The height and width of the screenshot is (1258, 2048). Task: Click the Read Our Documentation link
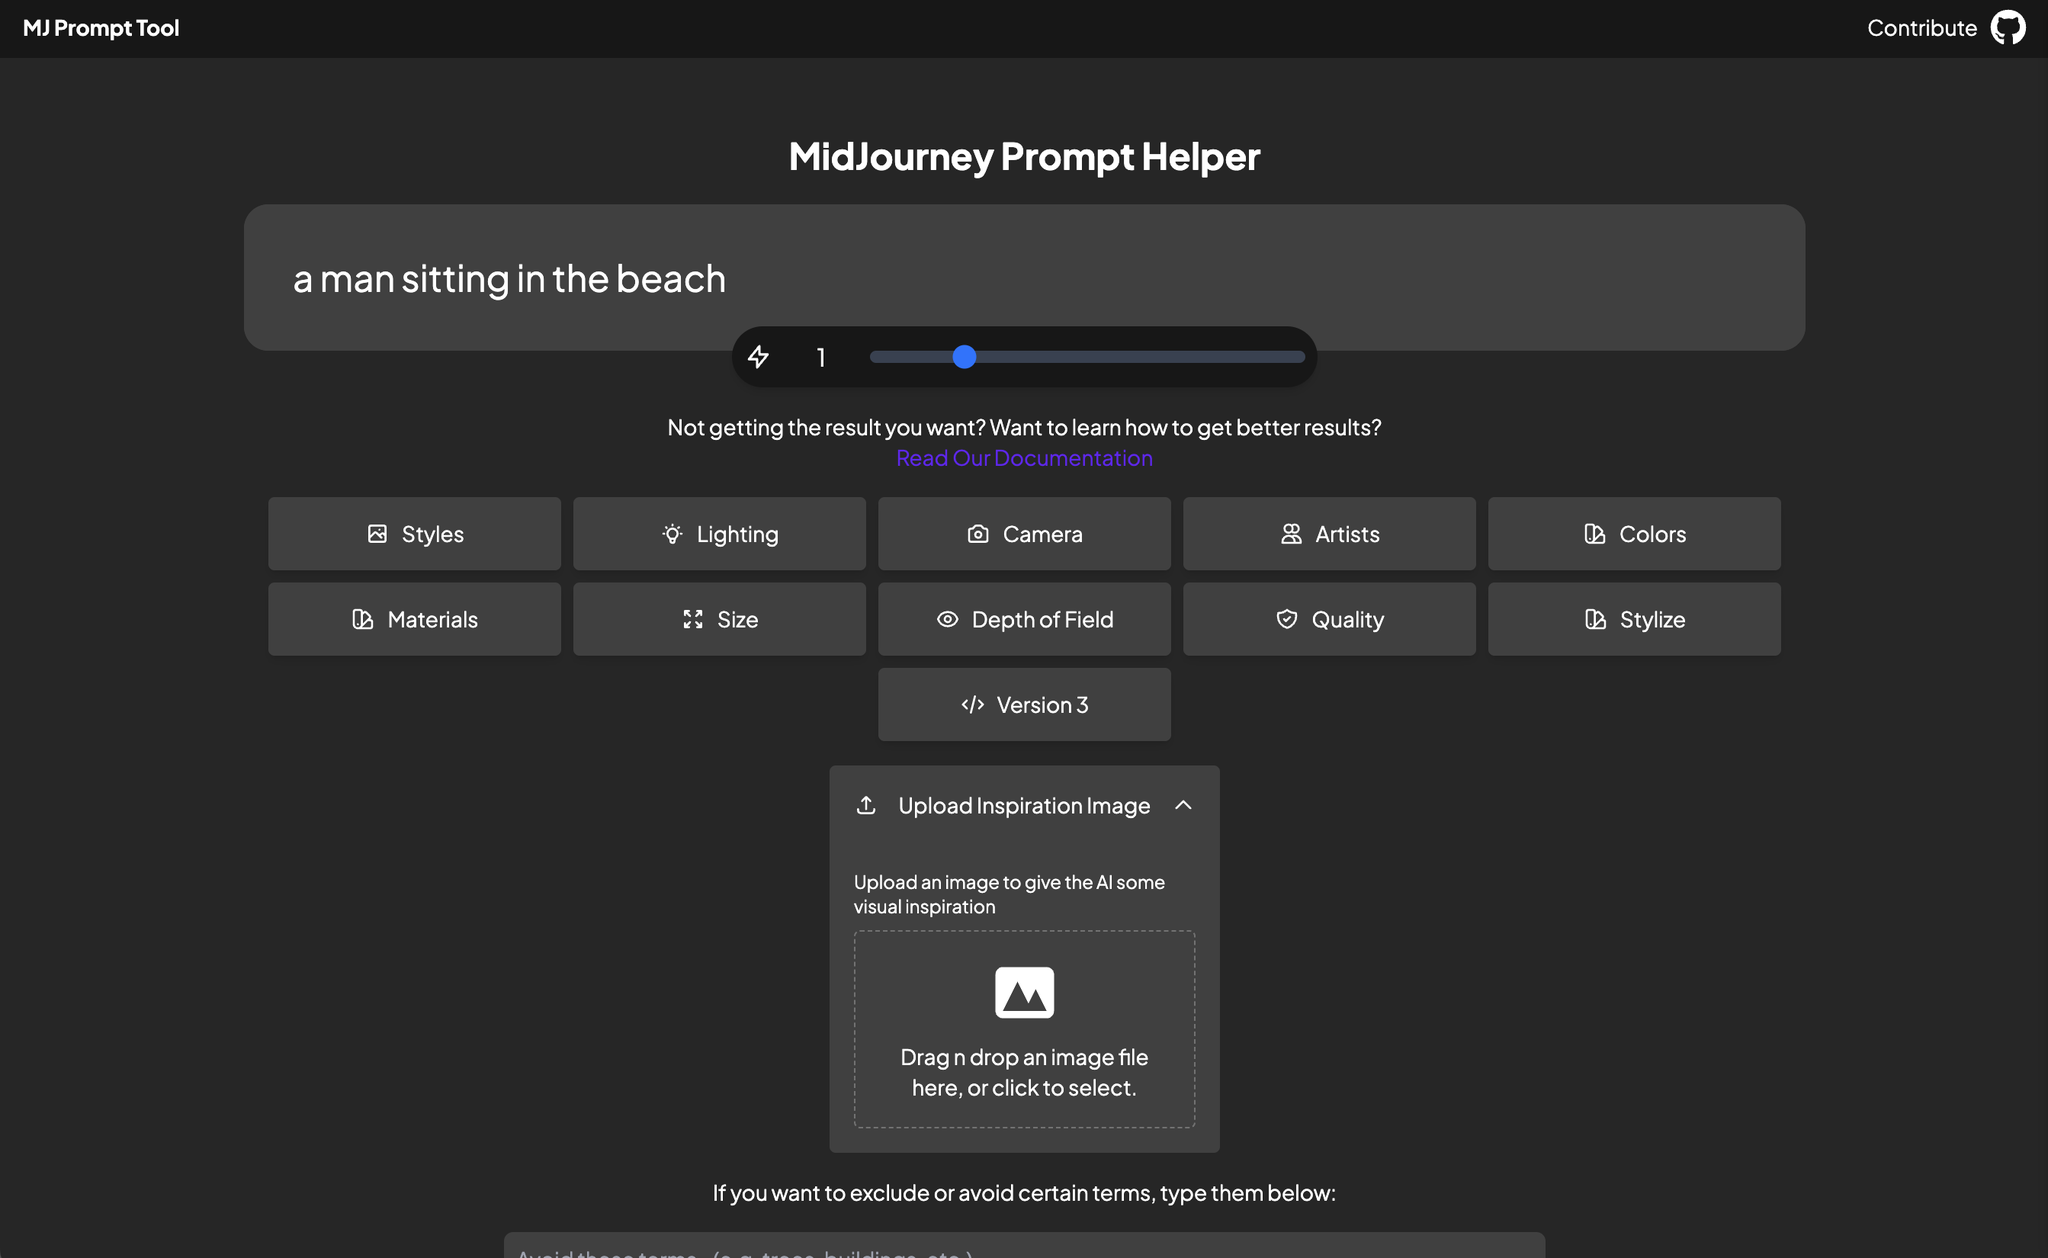[x=1024, y=458]
